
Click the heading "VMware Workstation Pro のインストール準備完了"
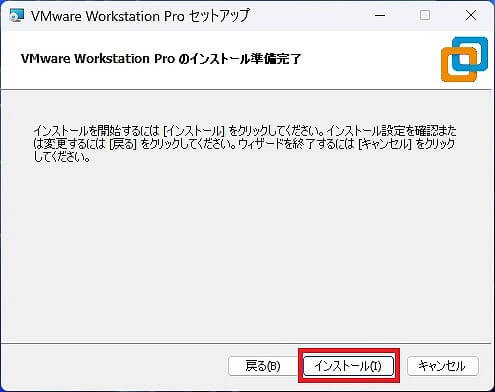tap(161, 59)
